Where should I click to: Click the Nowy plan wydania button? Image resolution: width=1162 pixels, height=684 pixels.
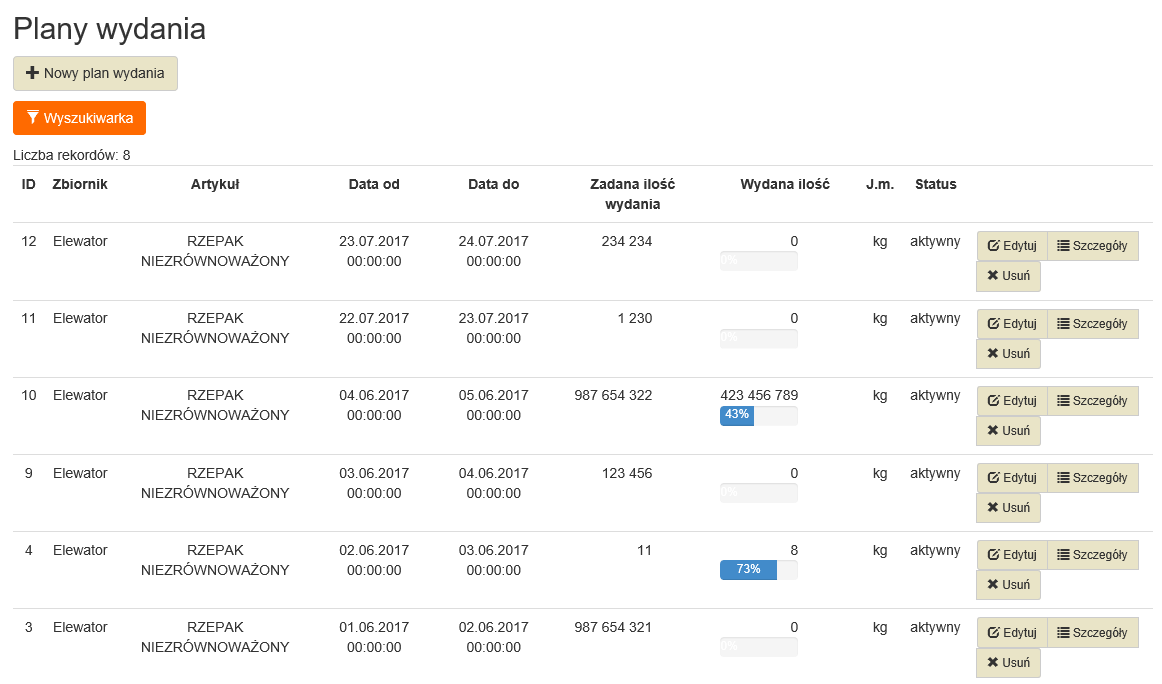[x=95, y=73]
